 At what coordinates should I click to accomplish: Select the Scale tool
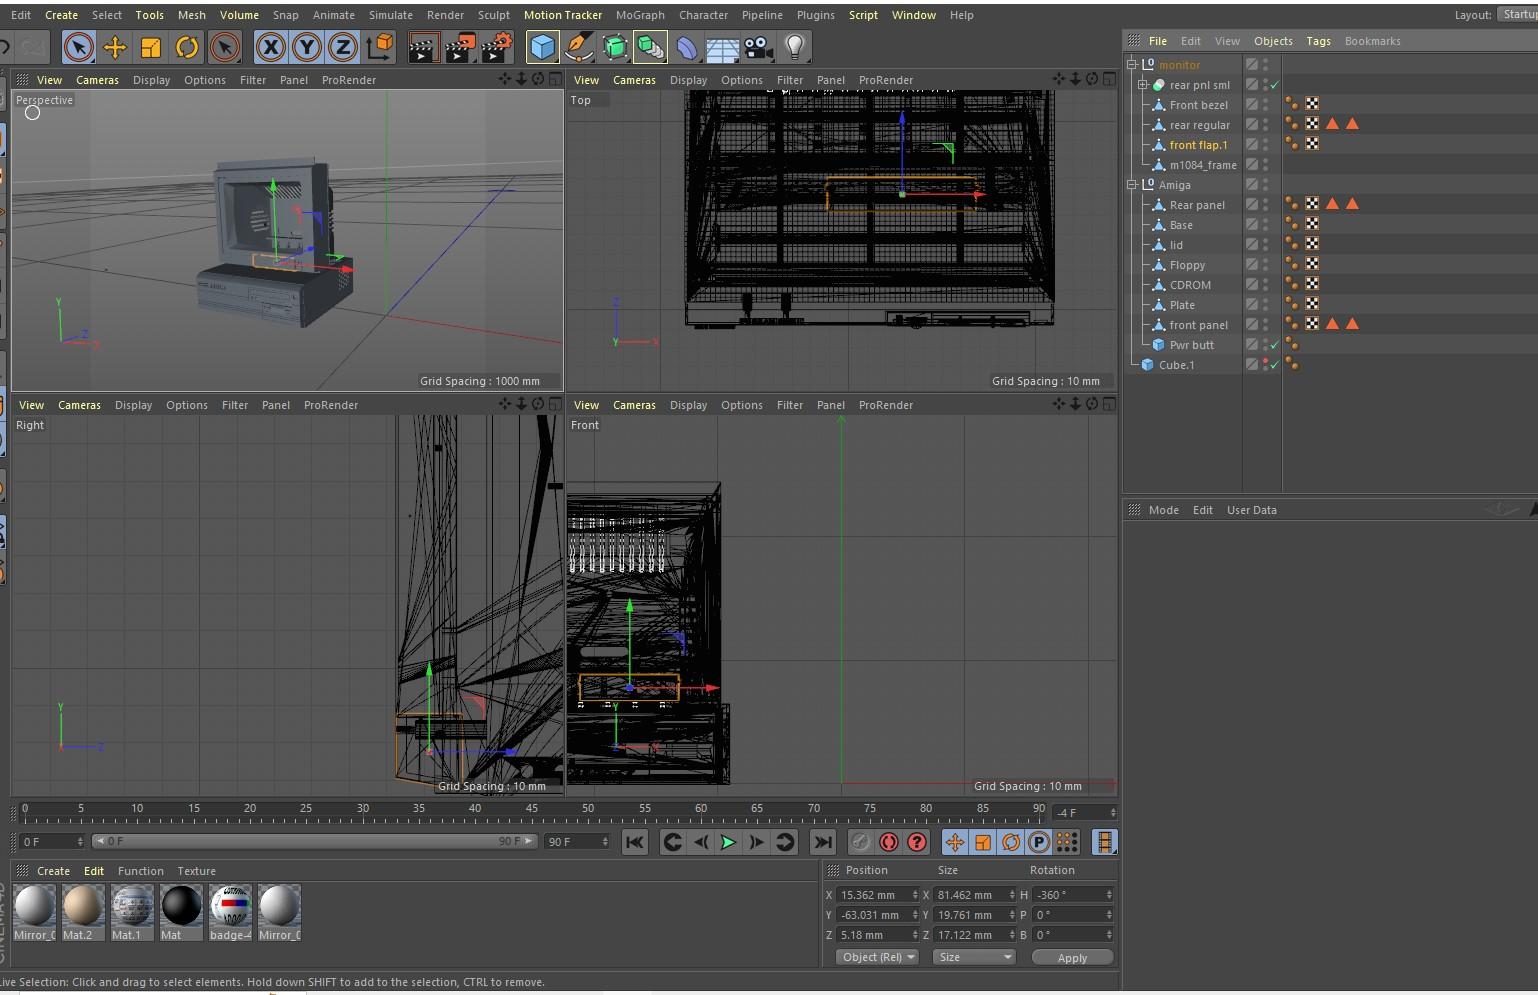pos(150,46)
